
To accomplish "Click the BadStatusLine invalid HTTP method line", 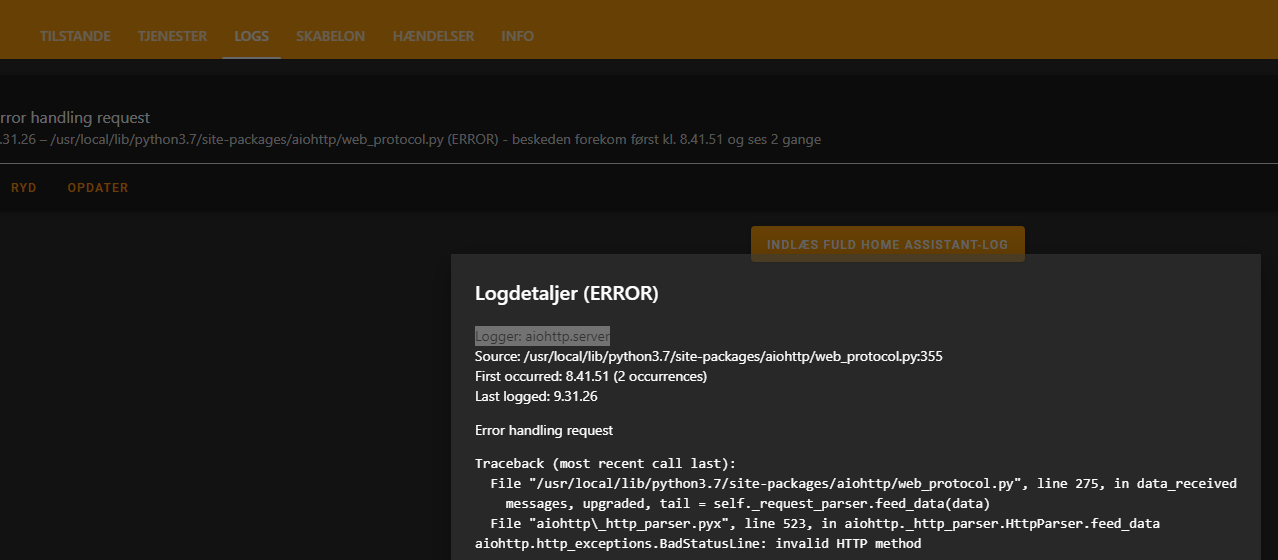I will point(697,543).
